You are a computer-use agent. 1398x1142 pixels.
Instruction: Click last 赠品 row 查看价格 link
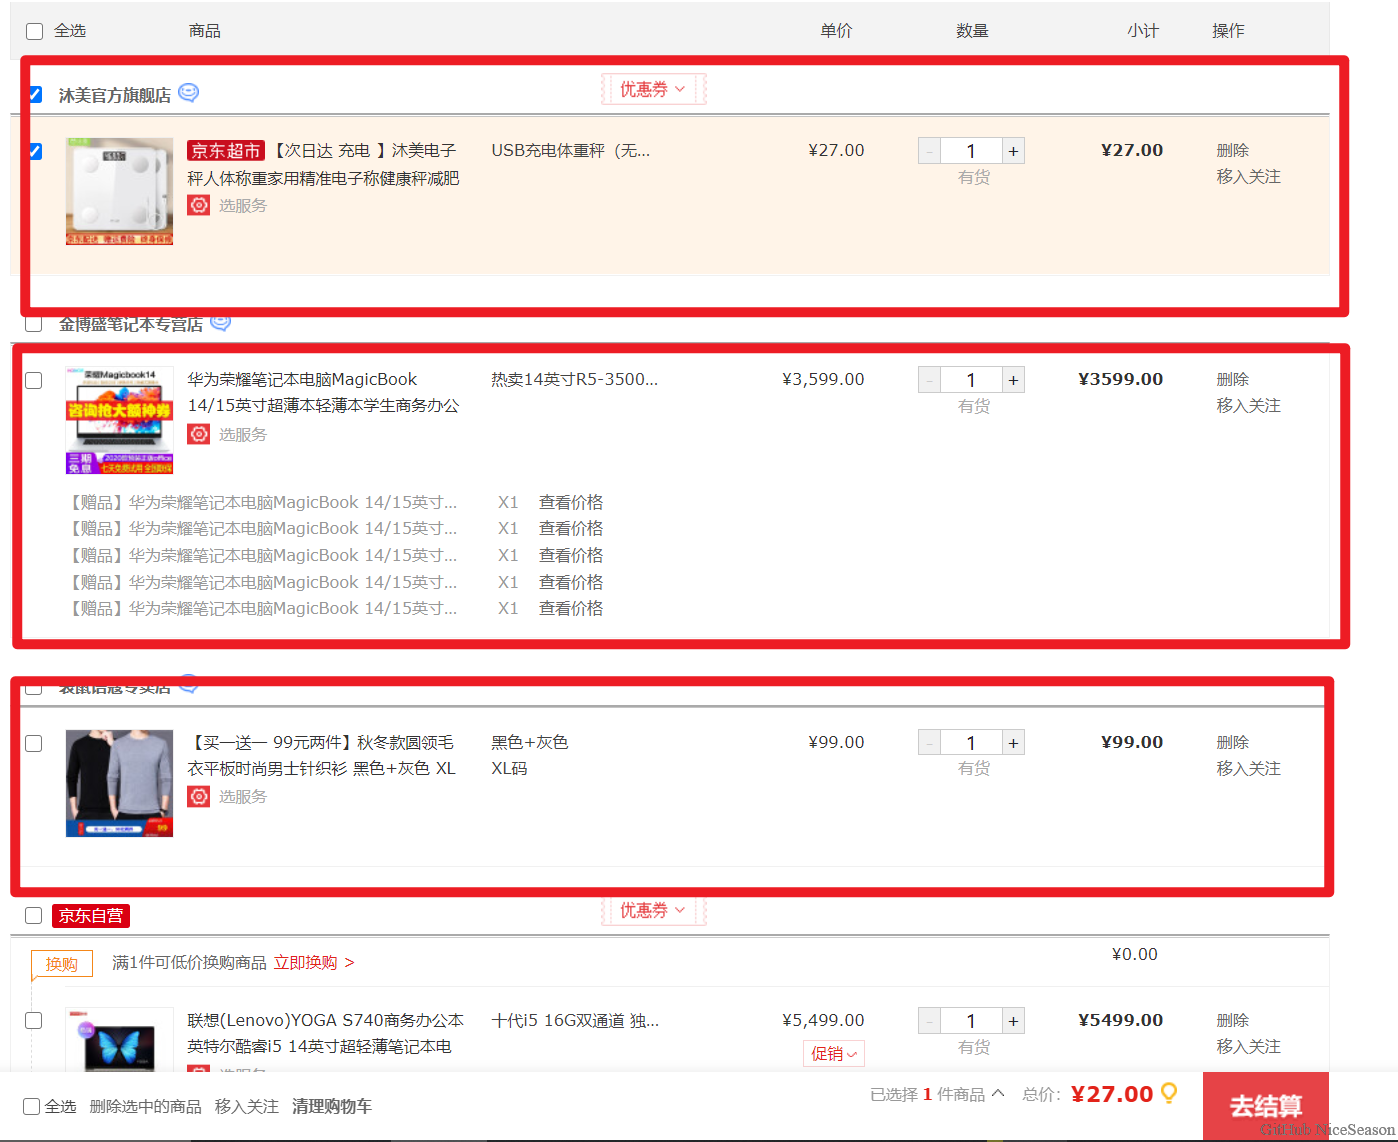pos(571,608)
